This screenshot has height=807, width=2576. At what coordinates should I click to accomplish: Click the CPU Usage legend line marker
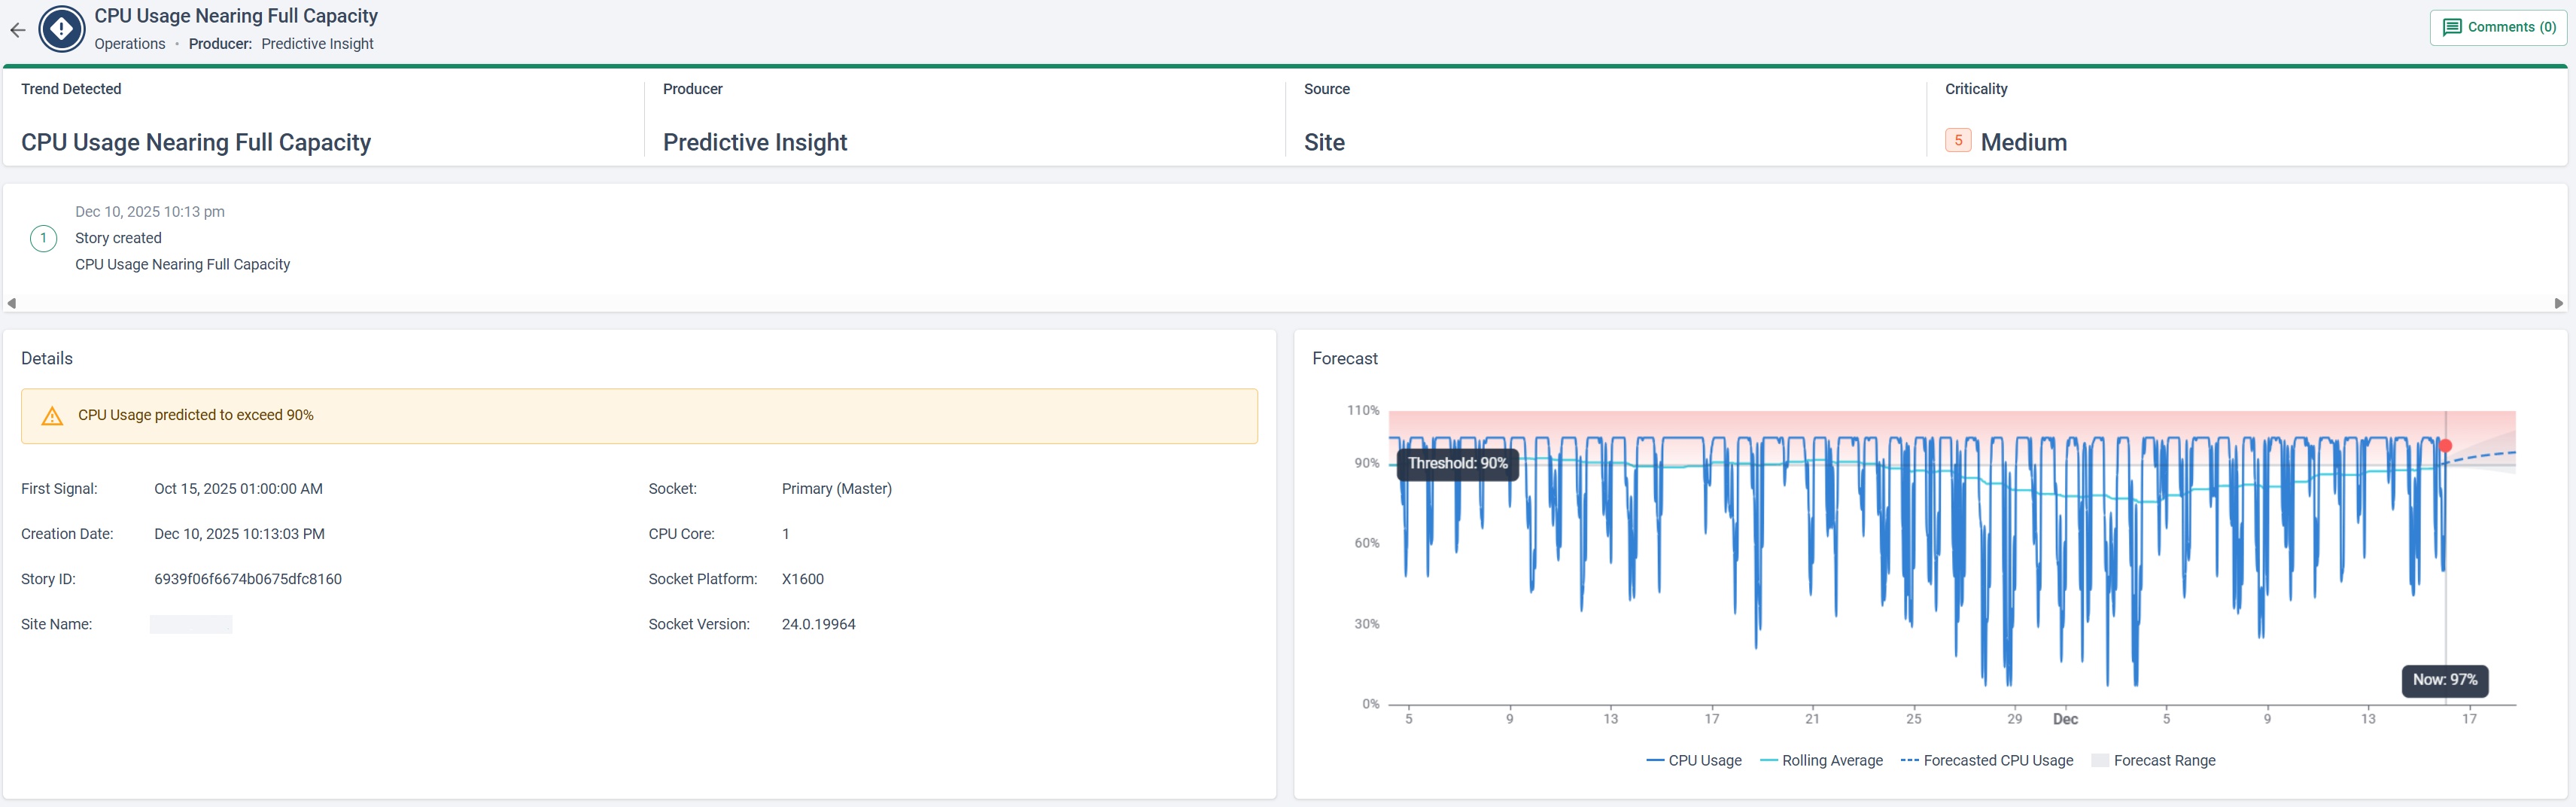(1656, 760)
